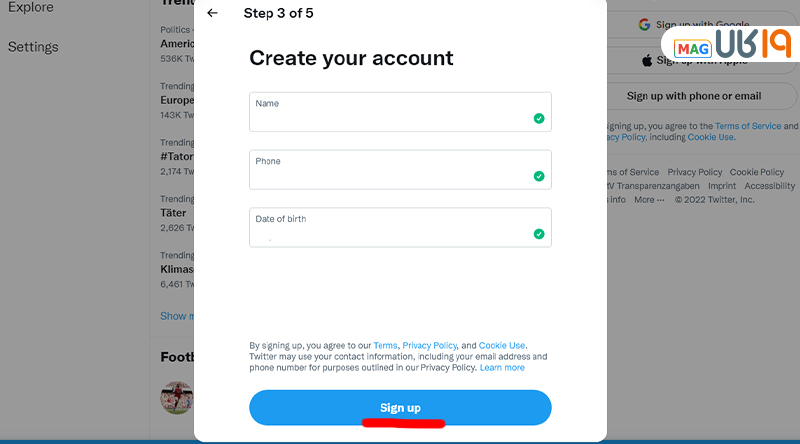Open Explore in the left sidebar
800x444 pixels.
point(31,7)
